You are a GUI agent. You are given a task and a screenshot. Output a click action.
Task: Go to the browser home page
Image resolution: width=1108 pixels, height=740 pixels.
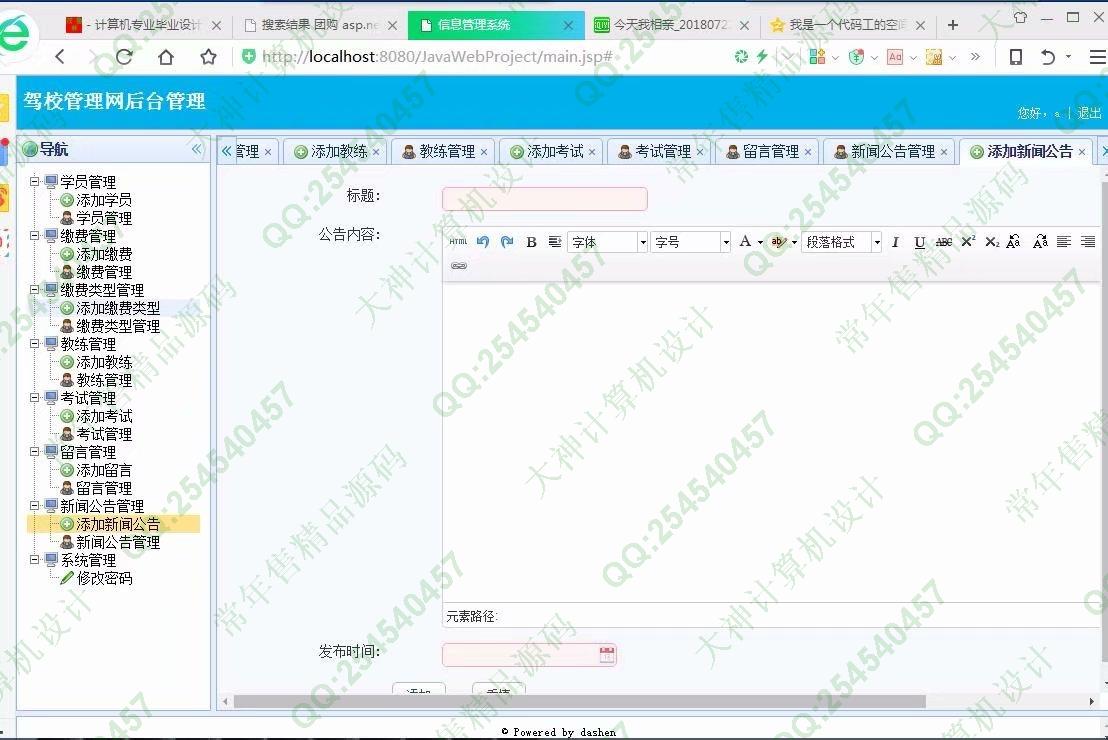click(165, 57)
